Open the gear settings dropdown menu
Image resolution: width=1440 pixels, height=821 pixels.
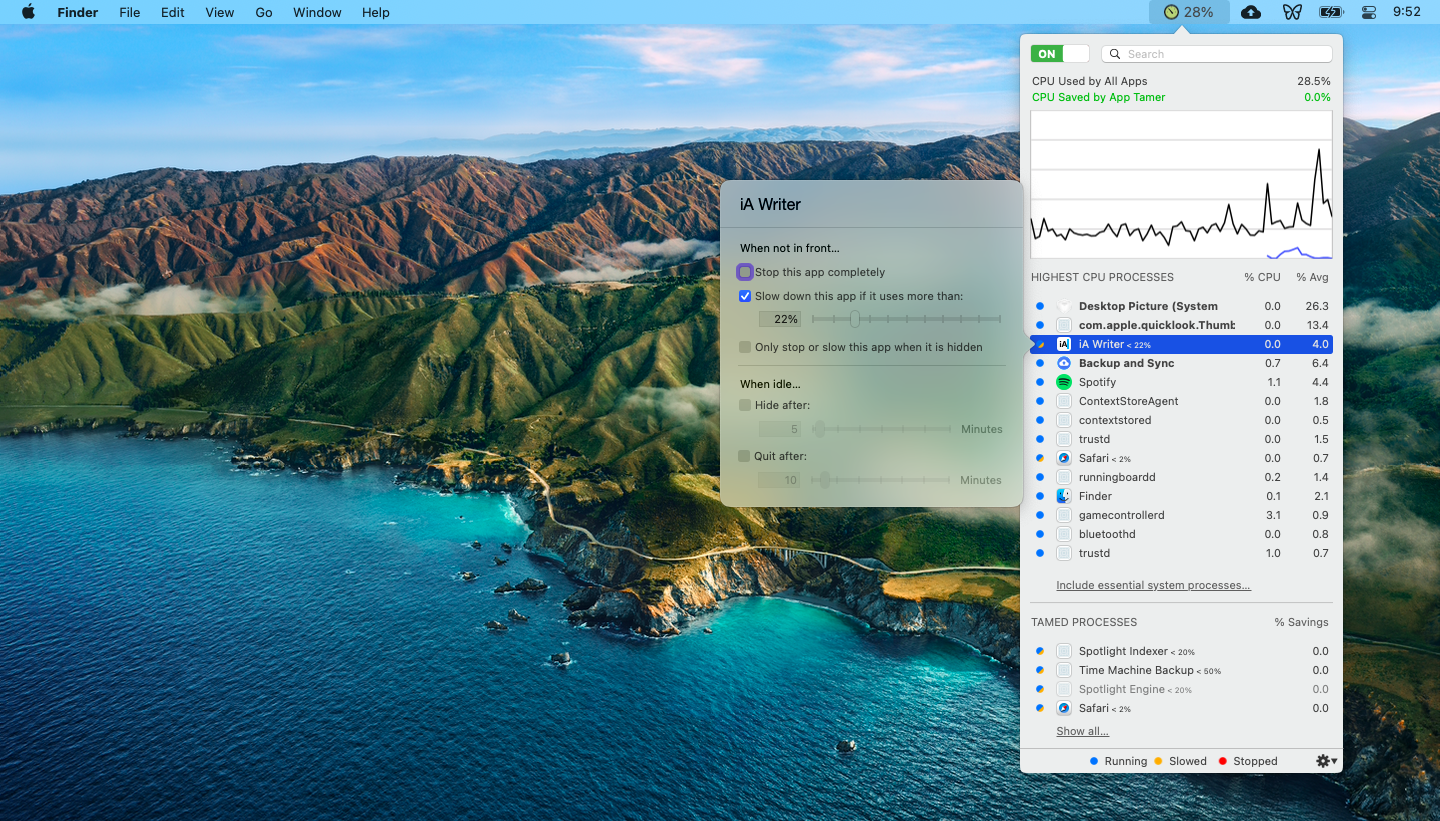(1327, 761)
